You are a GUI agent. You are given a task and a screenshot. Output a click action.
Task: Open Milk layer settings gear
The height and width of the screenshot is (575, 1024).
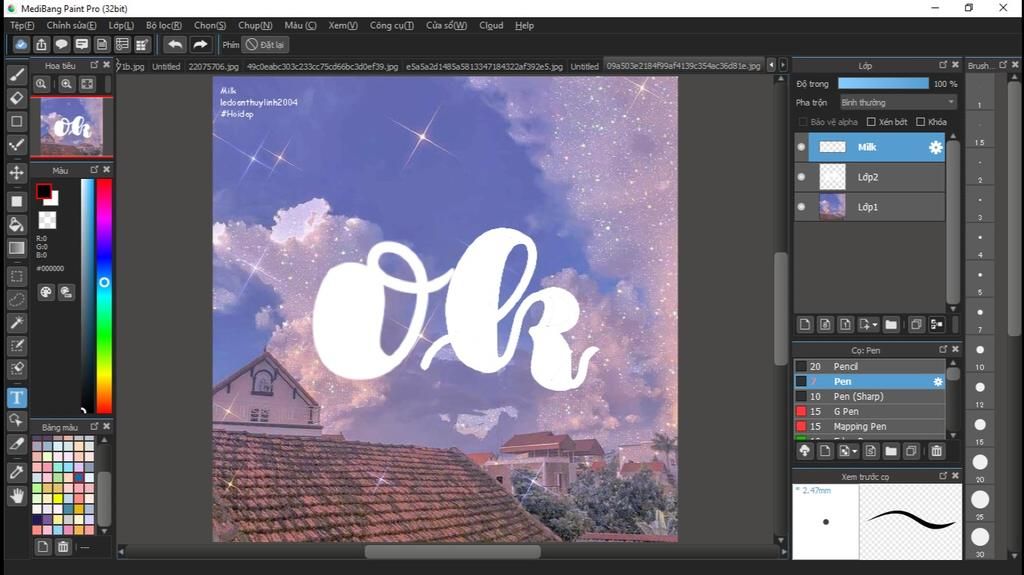[936, 147]
